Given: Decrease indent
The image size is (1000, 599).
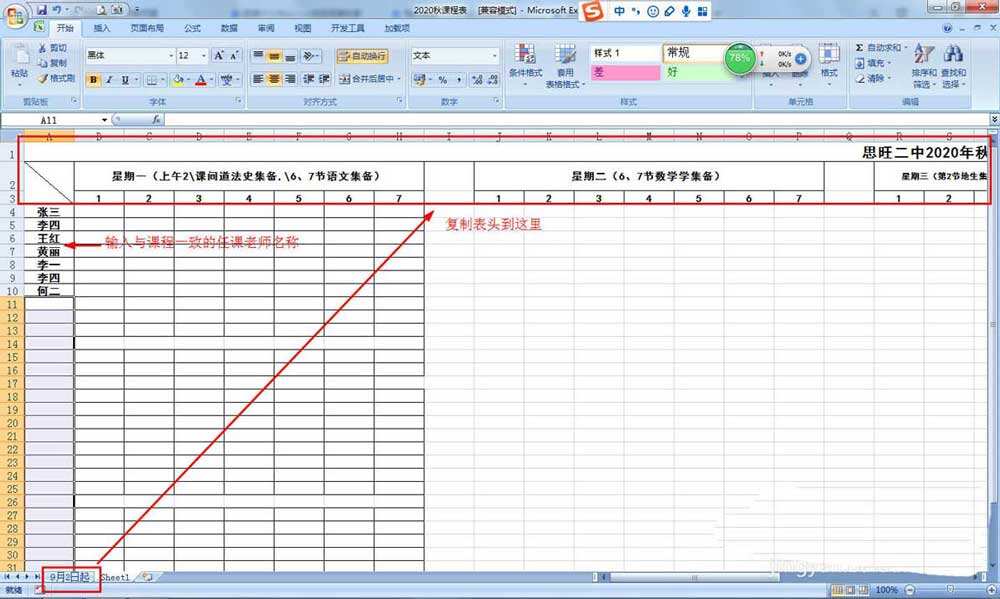Looking at the screenshot, I should [309, 79].
